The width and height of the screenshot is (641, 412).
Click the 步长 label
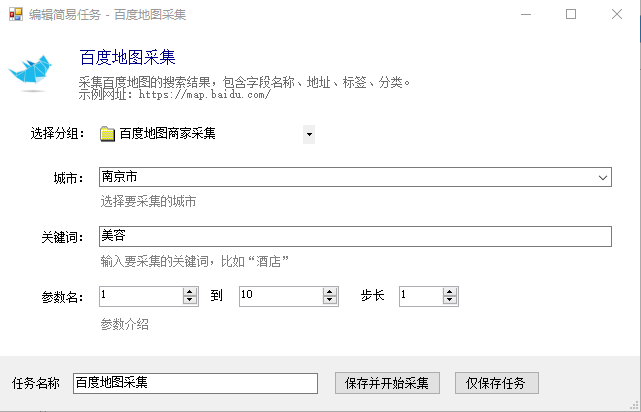(x=372, y=296)
